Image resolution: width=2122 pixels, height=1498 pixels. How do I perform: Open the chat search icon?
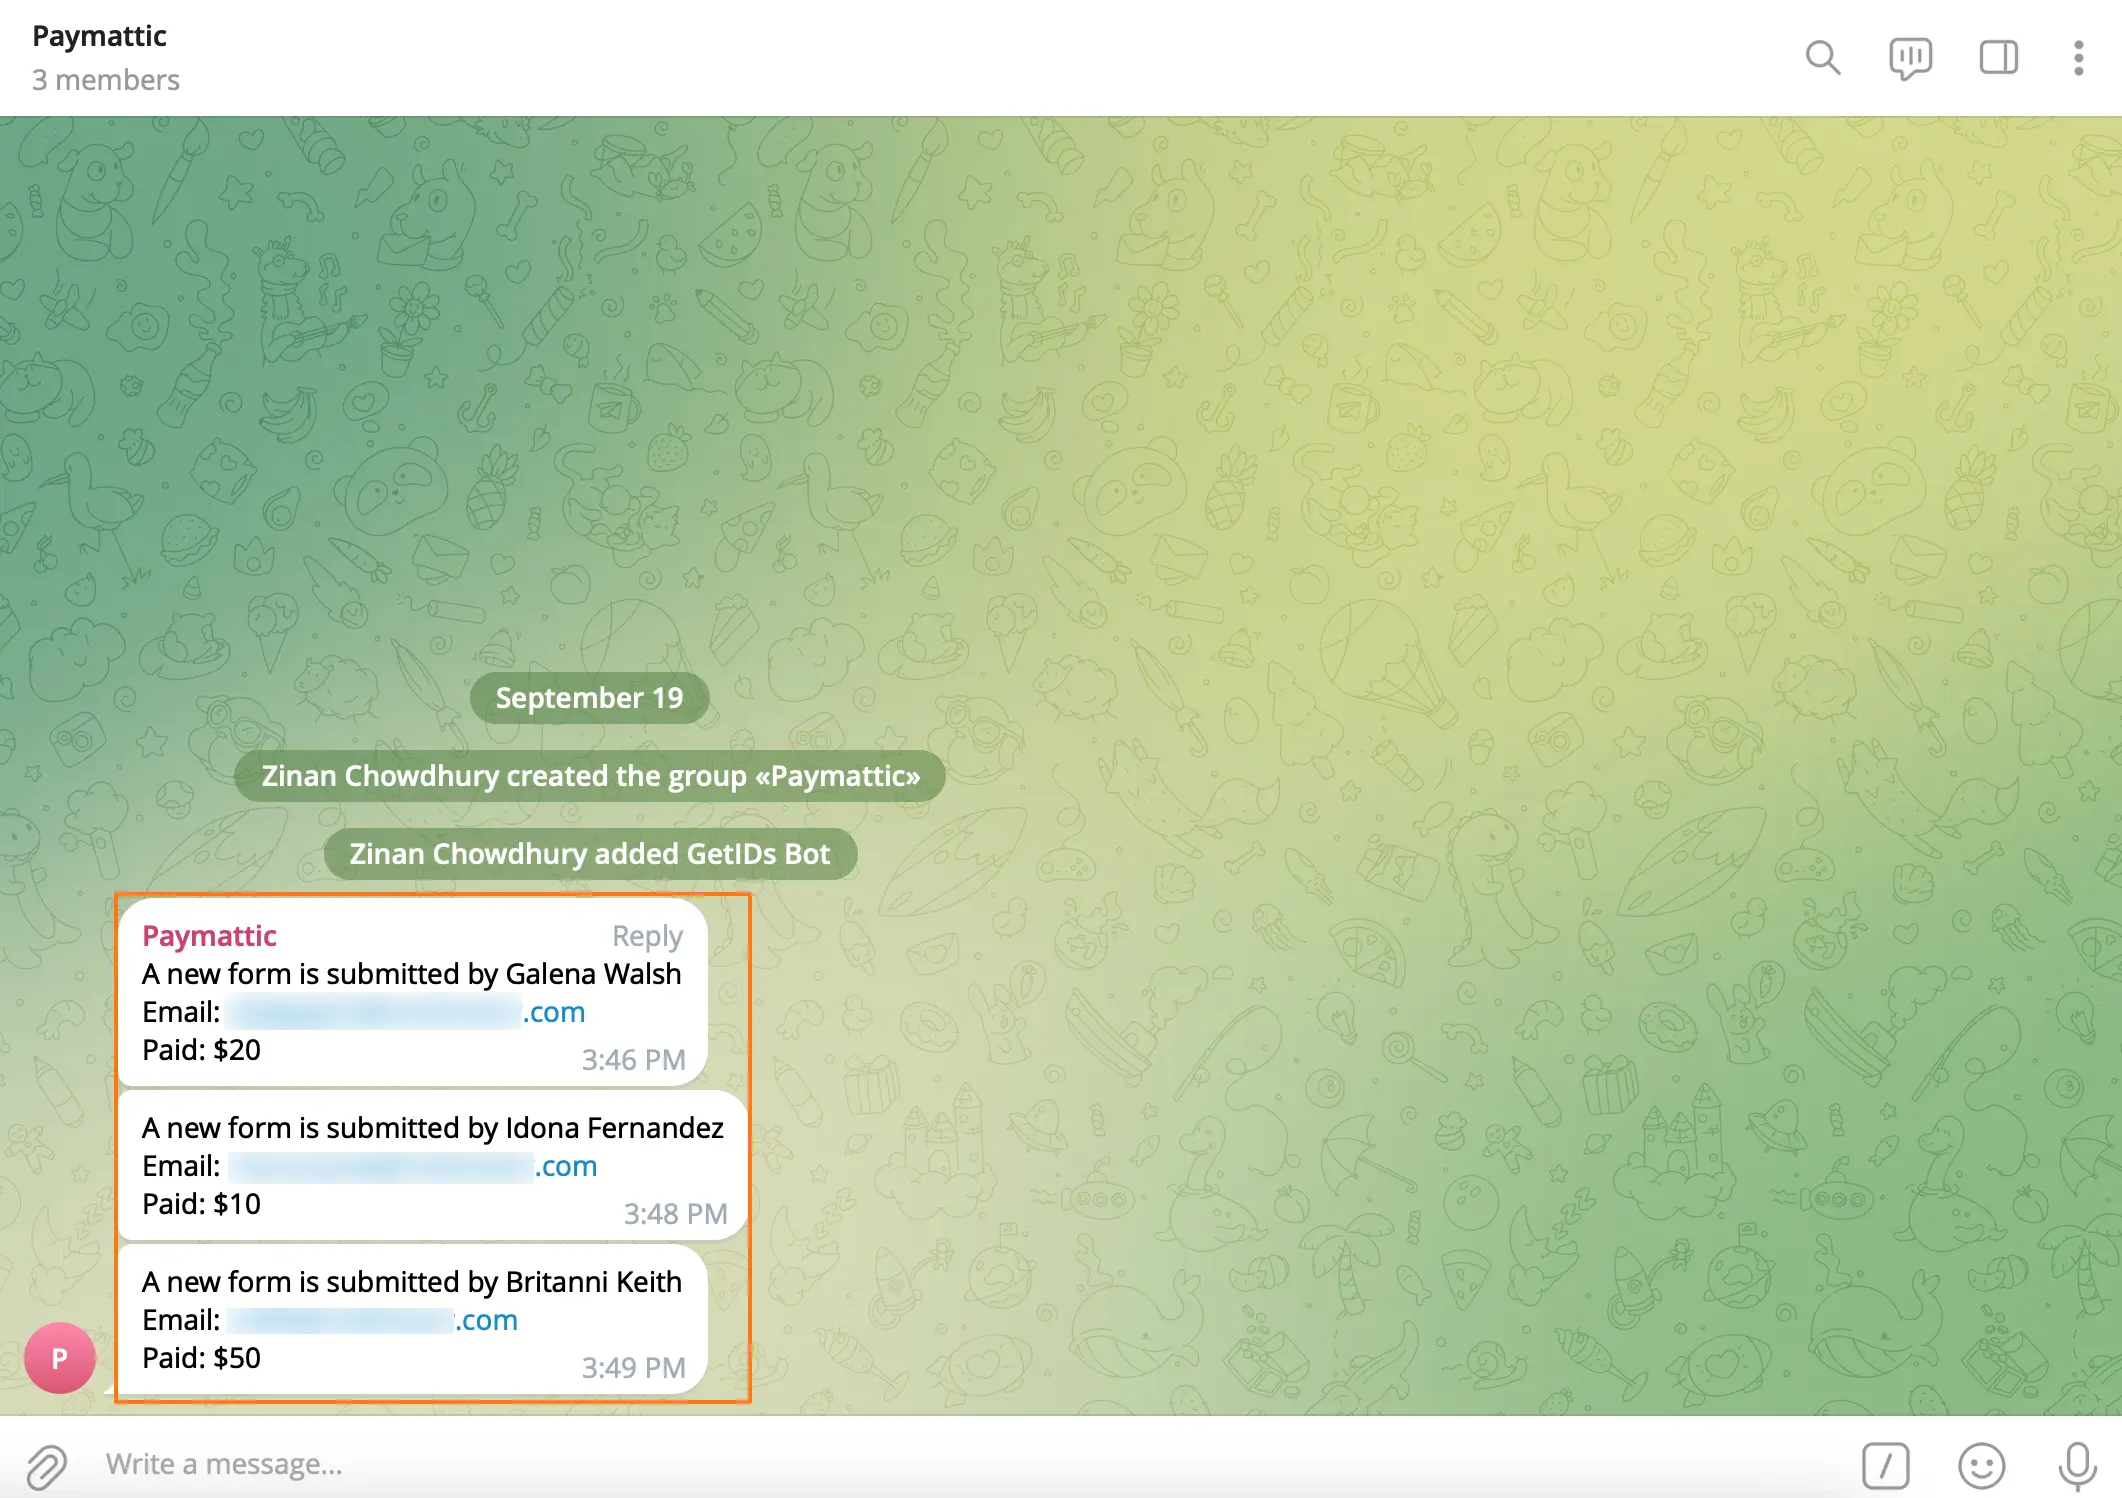[x=1822, y=58]
